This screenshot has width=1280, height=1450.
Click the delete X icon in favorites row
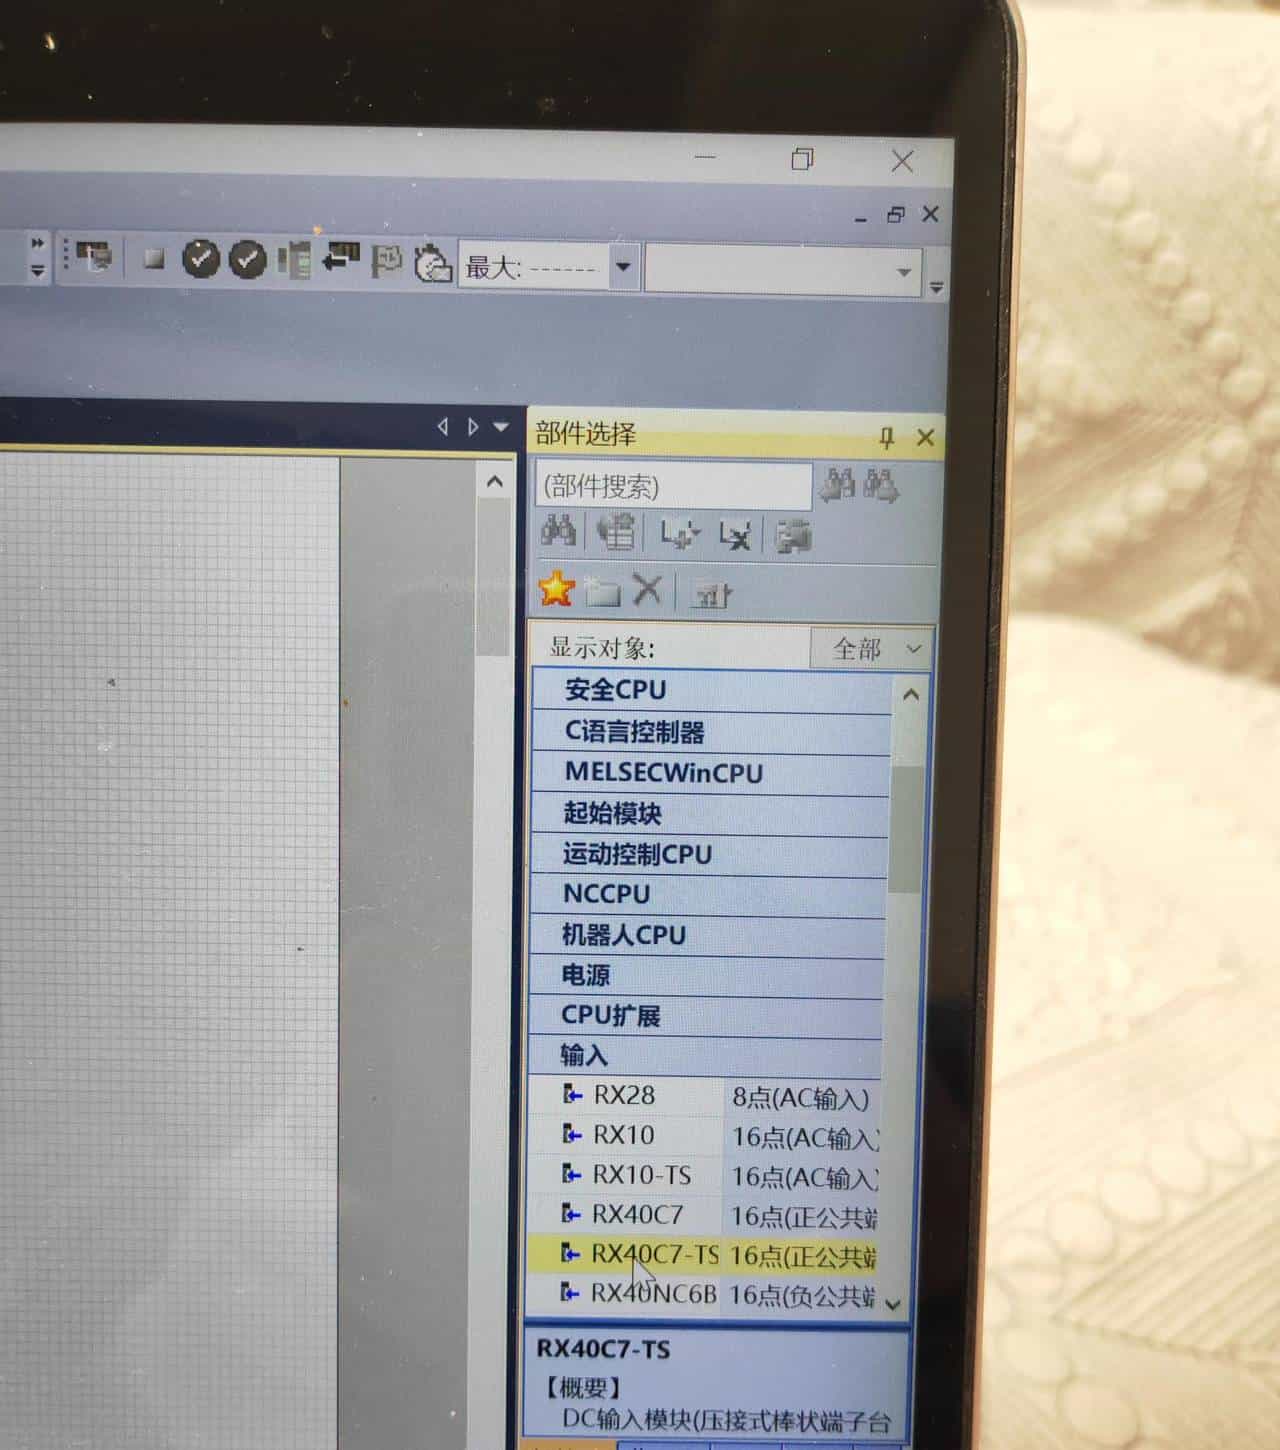coord(647,590)
